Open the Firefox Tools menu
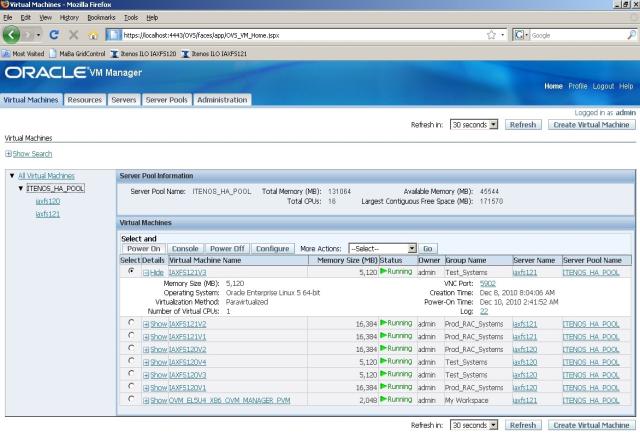The height and width of the screenshot is (440, 640). pos(131,18)
